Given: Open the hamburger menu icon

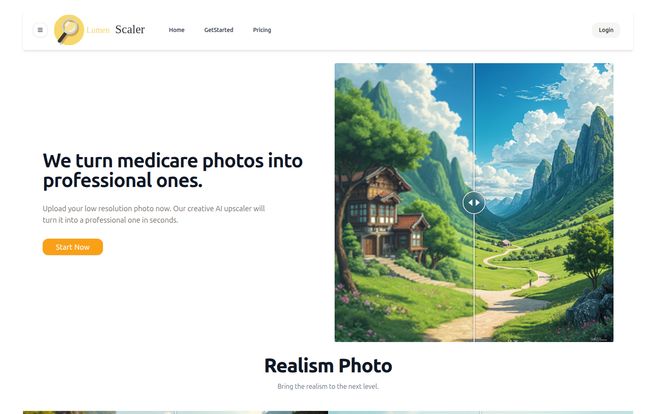Looking at the screenshot, I should [40, 30].
